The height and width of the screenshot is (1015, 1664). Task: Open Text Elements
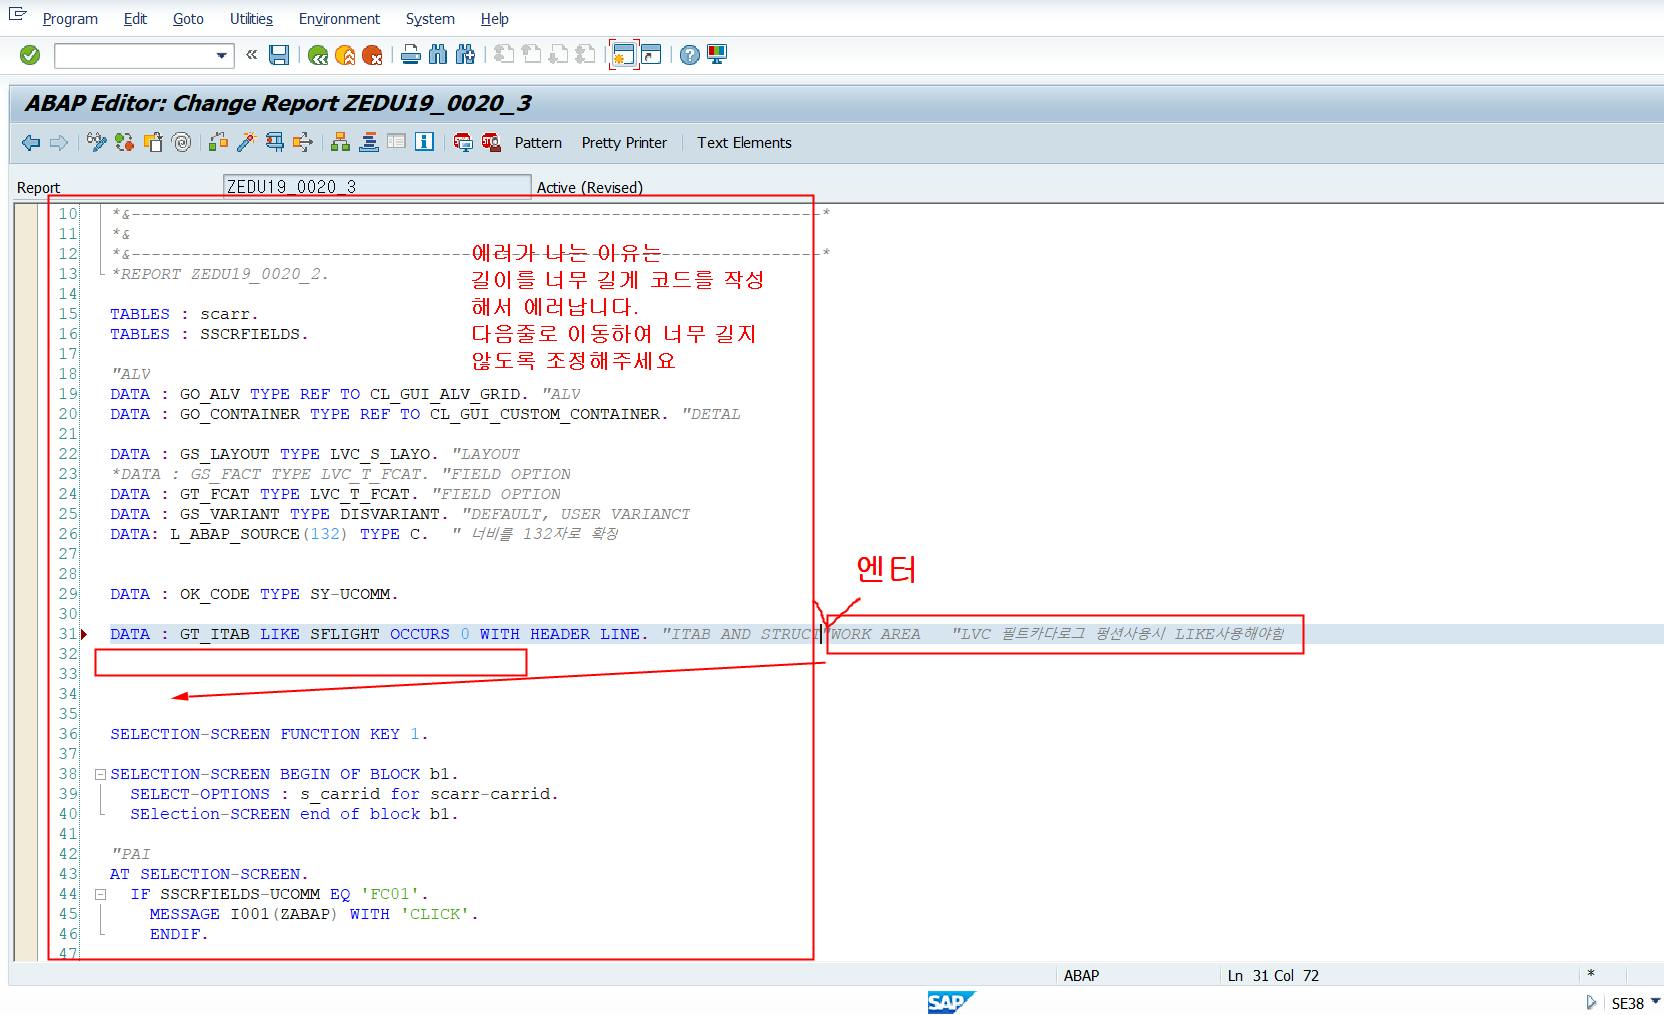(744, 143)
